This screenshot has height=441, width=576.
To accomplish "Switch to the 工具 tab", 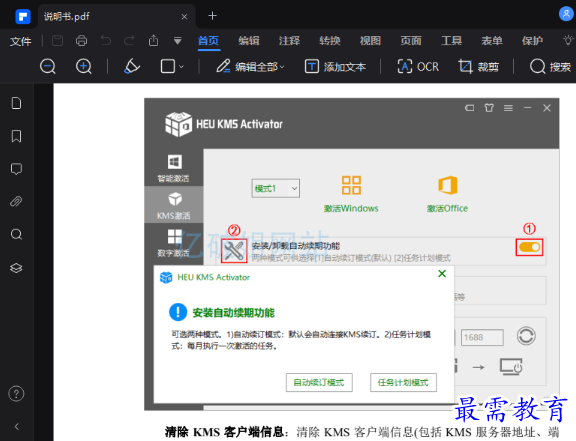I will point(451,41).
